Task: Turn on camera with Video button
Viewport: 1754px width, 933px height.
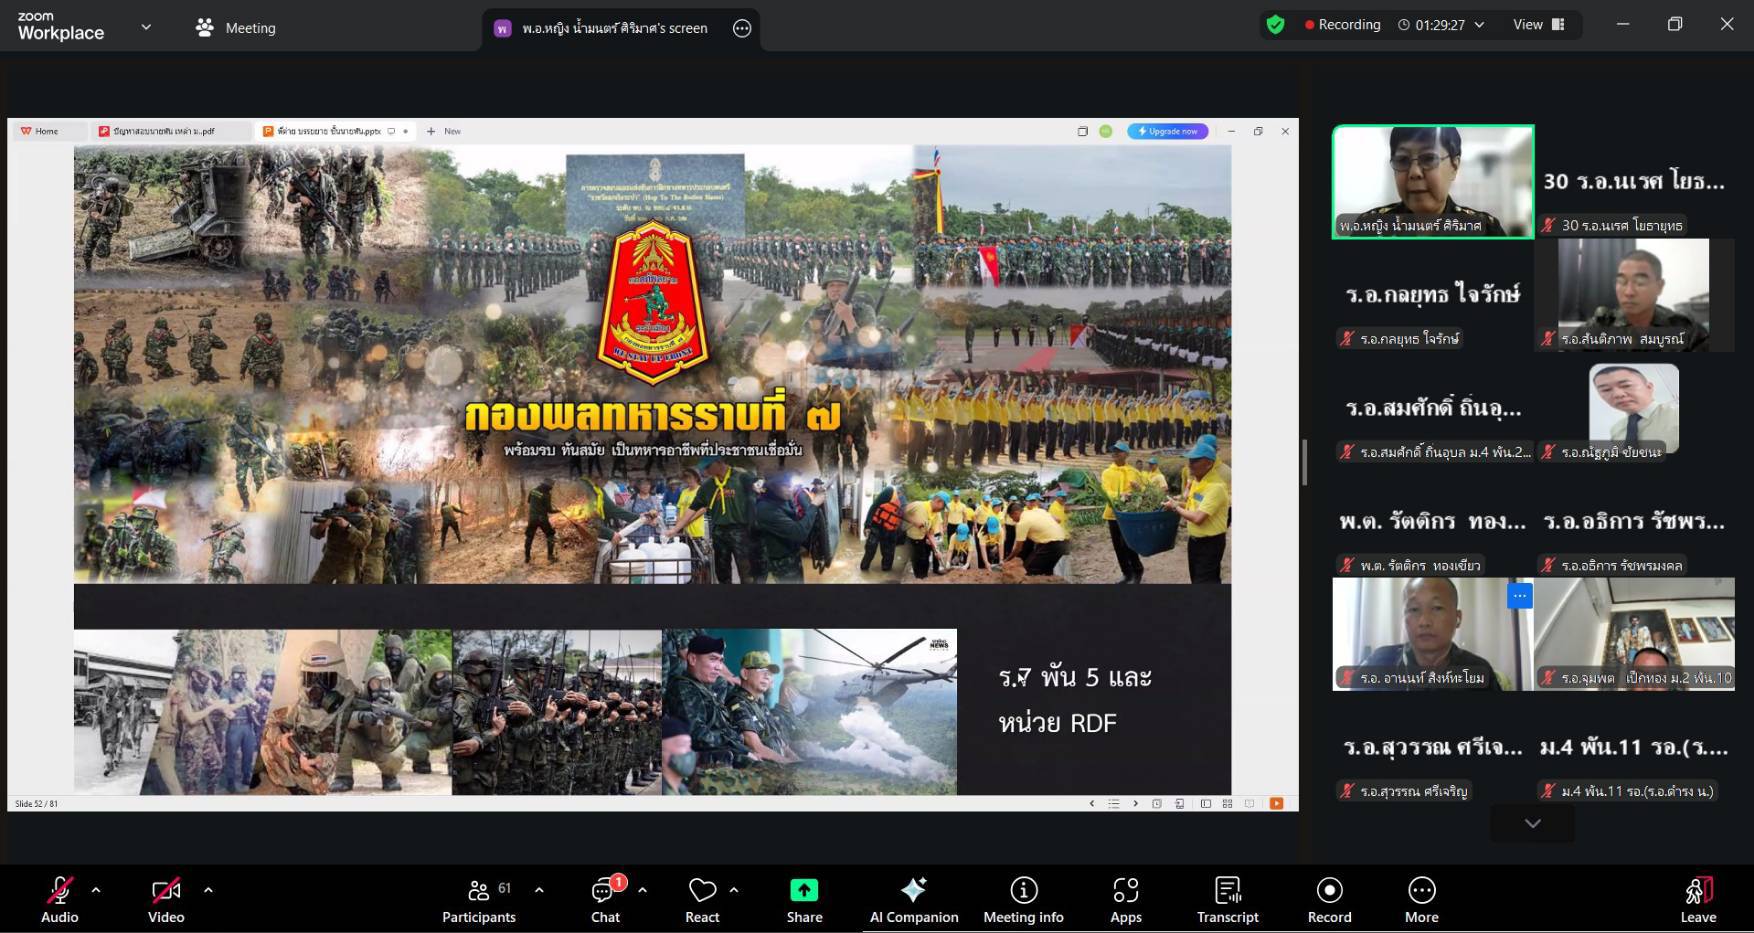Action: click(166, 899)
